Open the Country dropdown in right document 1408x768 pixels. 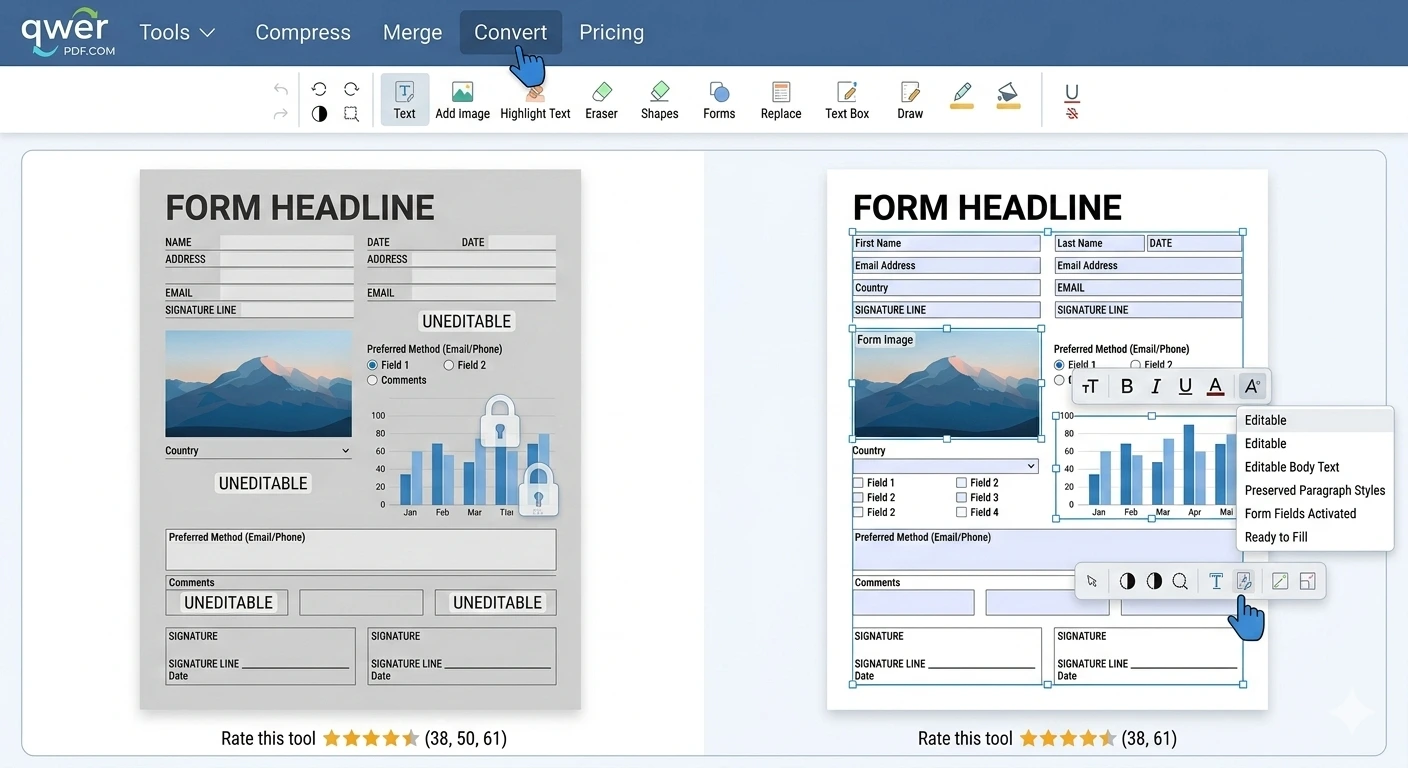point(945,466)
